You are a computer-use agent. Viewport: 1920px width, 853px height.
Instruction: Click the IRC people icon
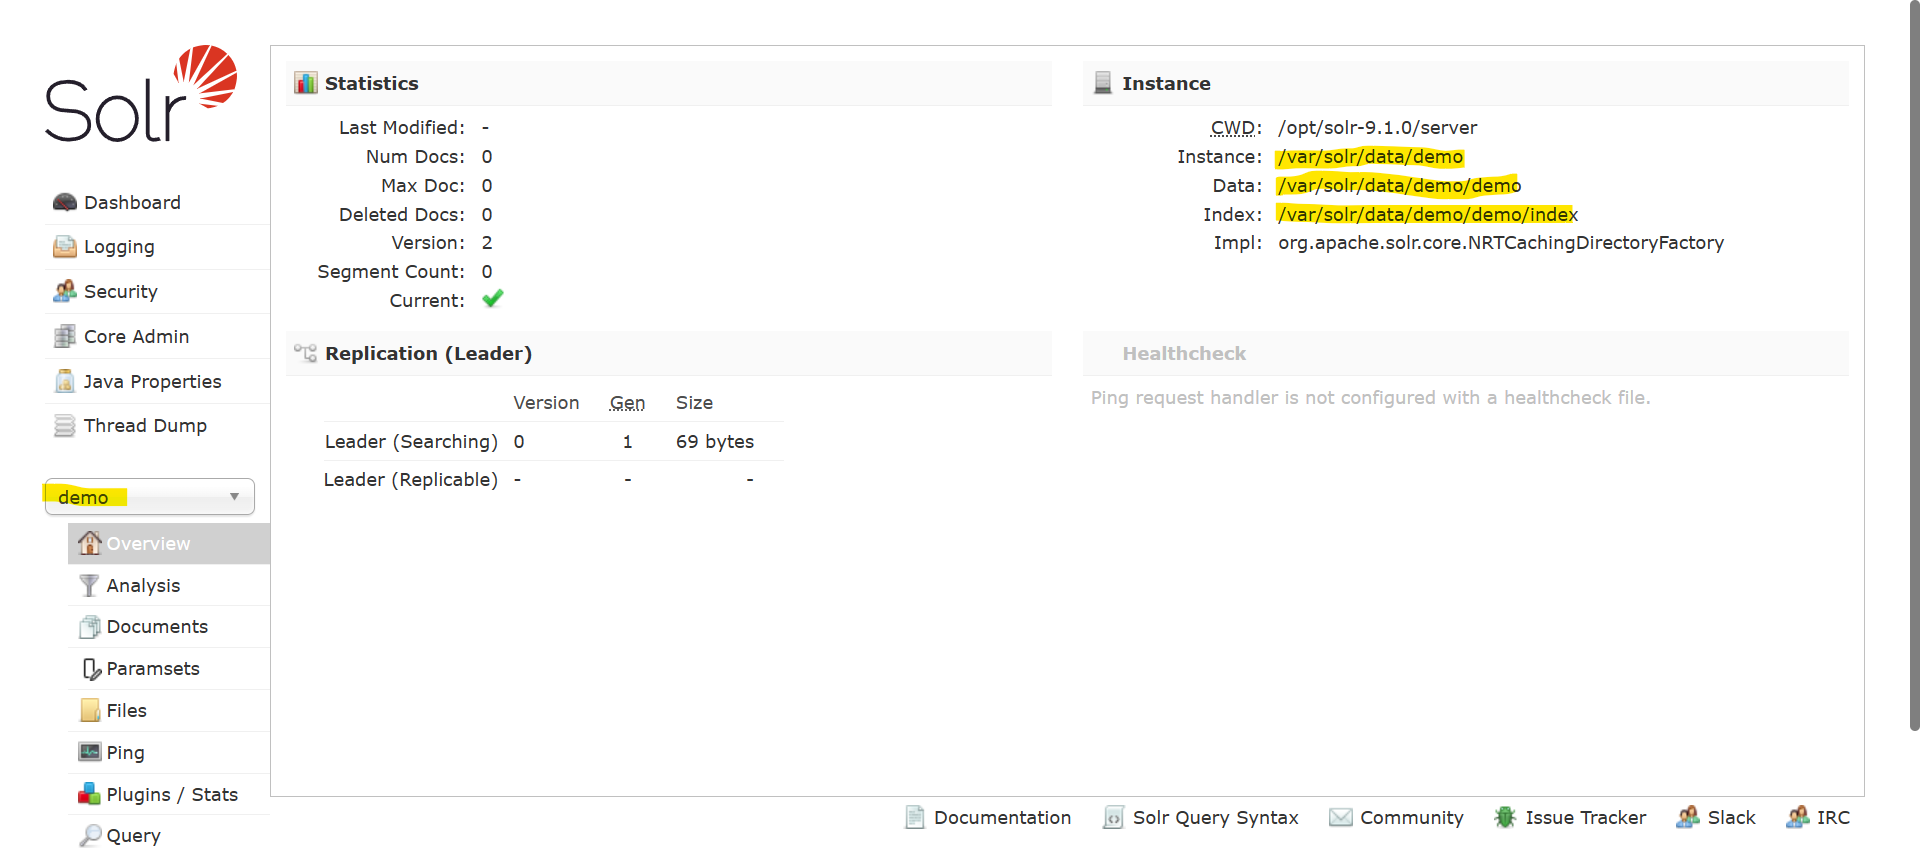(1797, 817)
